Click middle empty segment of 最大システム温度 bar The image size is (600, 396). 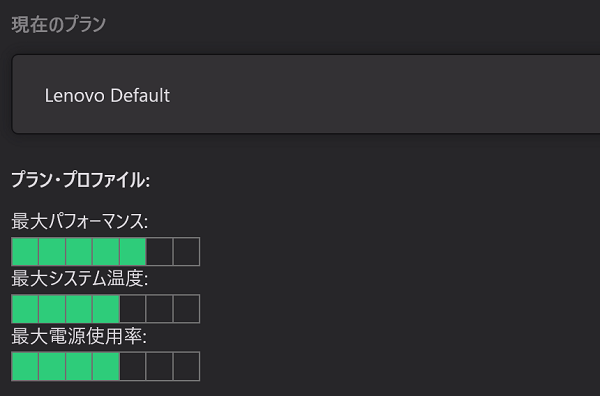[159, 309]
